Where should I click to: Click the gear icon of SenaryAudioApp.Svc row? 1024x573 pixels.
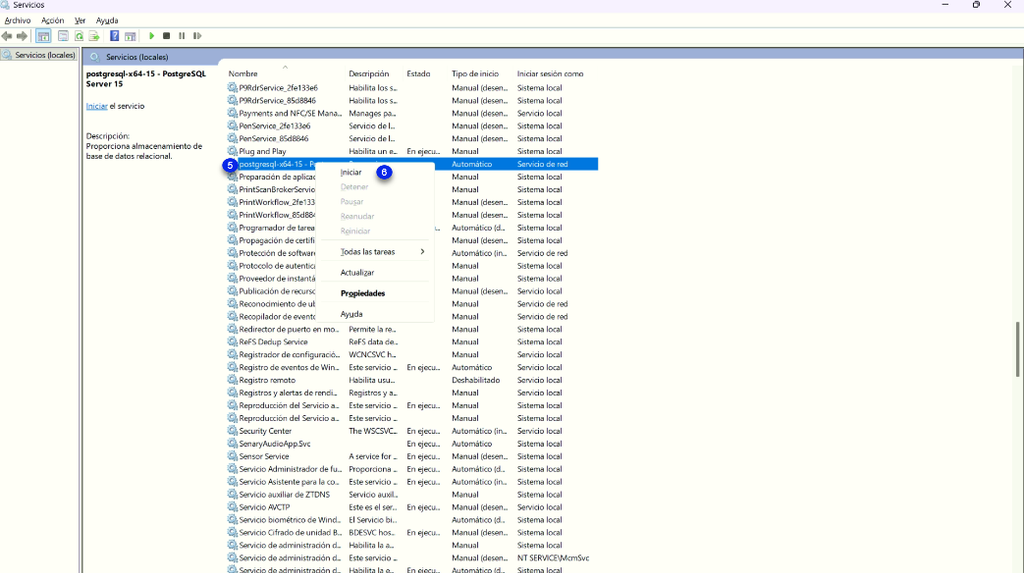(232, 444)
